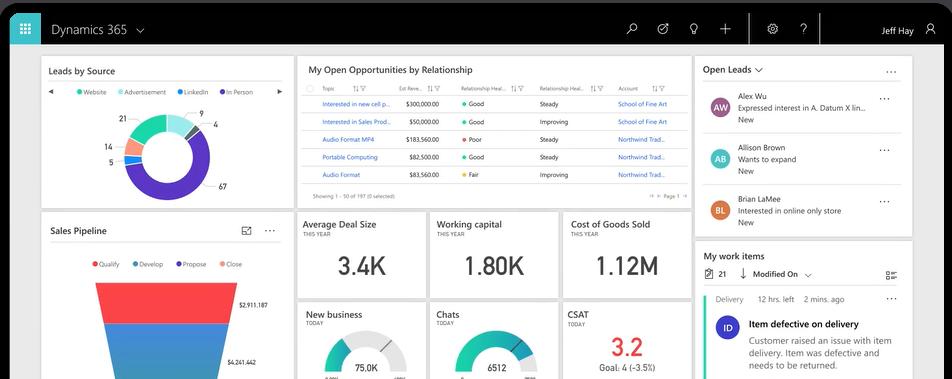Sort the Account column

654,89
